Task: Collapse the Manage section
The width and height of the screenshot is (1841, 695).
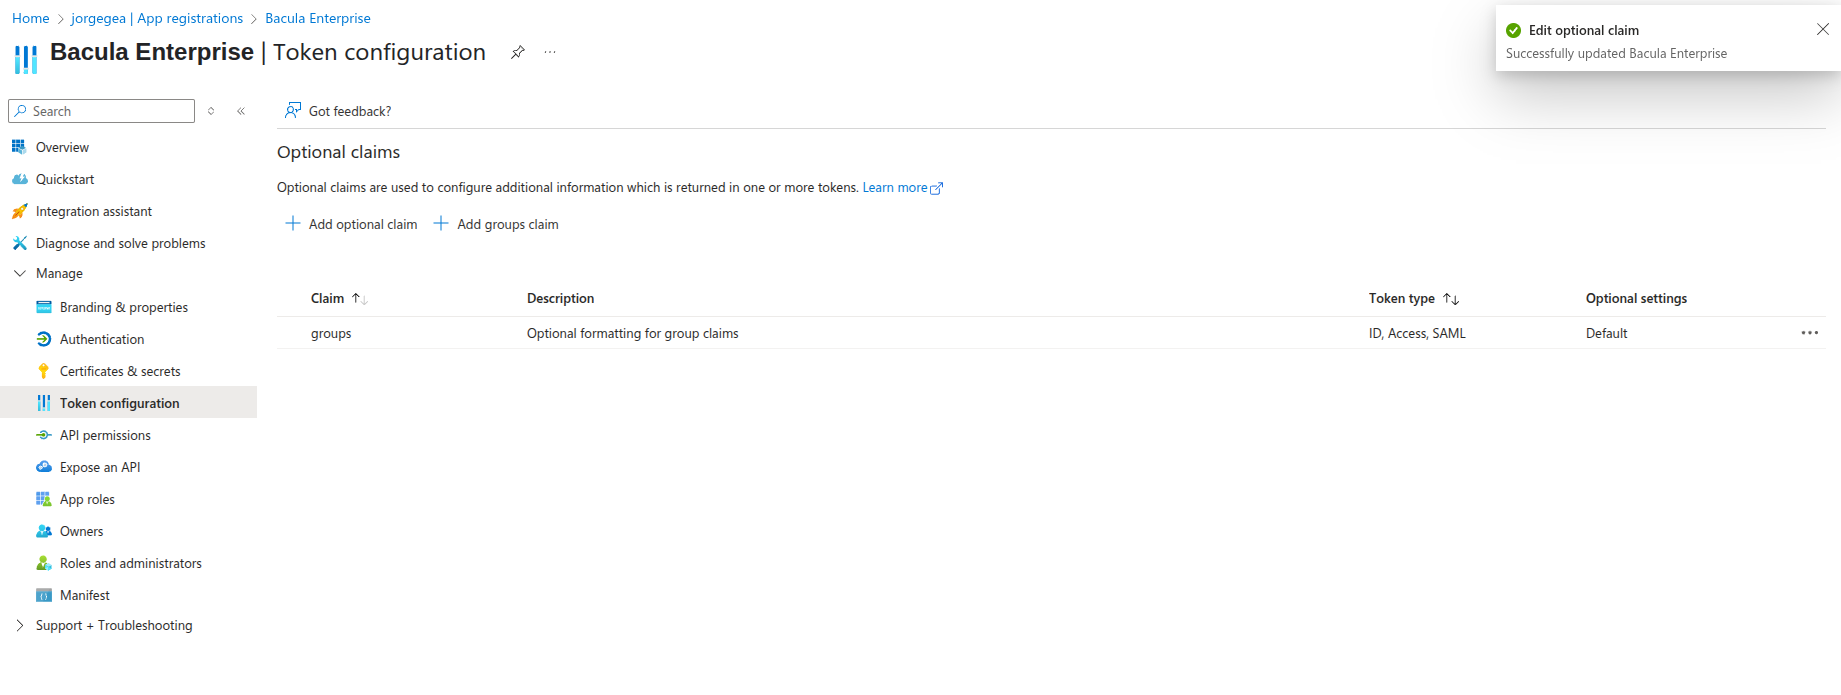Action: pyautogui.click(x=20, y=273)
